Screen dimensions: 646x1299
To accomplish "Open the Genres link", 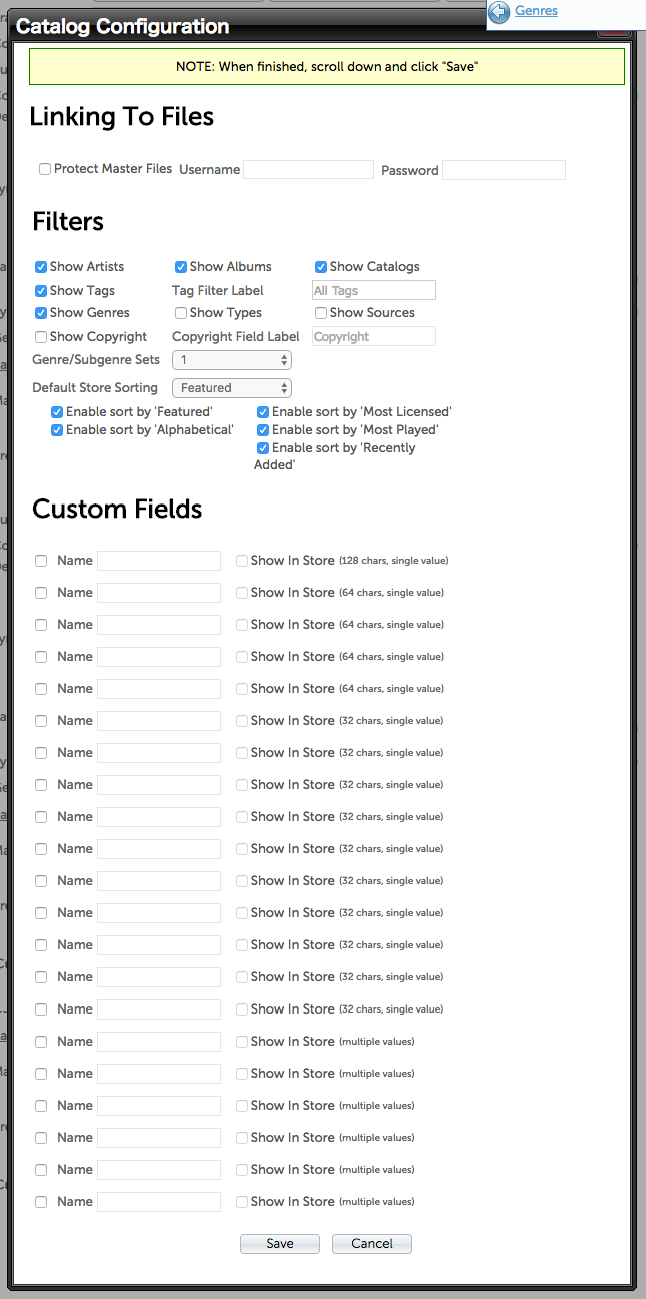I will [x=536, y=11].
